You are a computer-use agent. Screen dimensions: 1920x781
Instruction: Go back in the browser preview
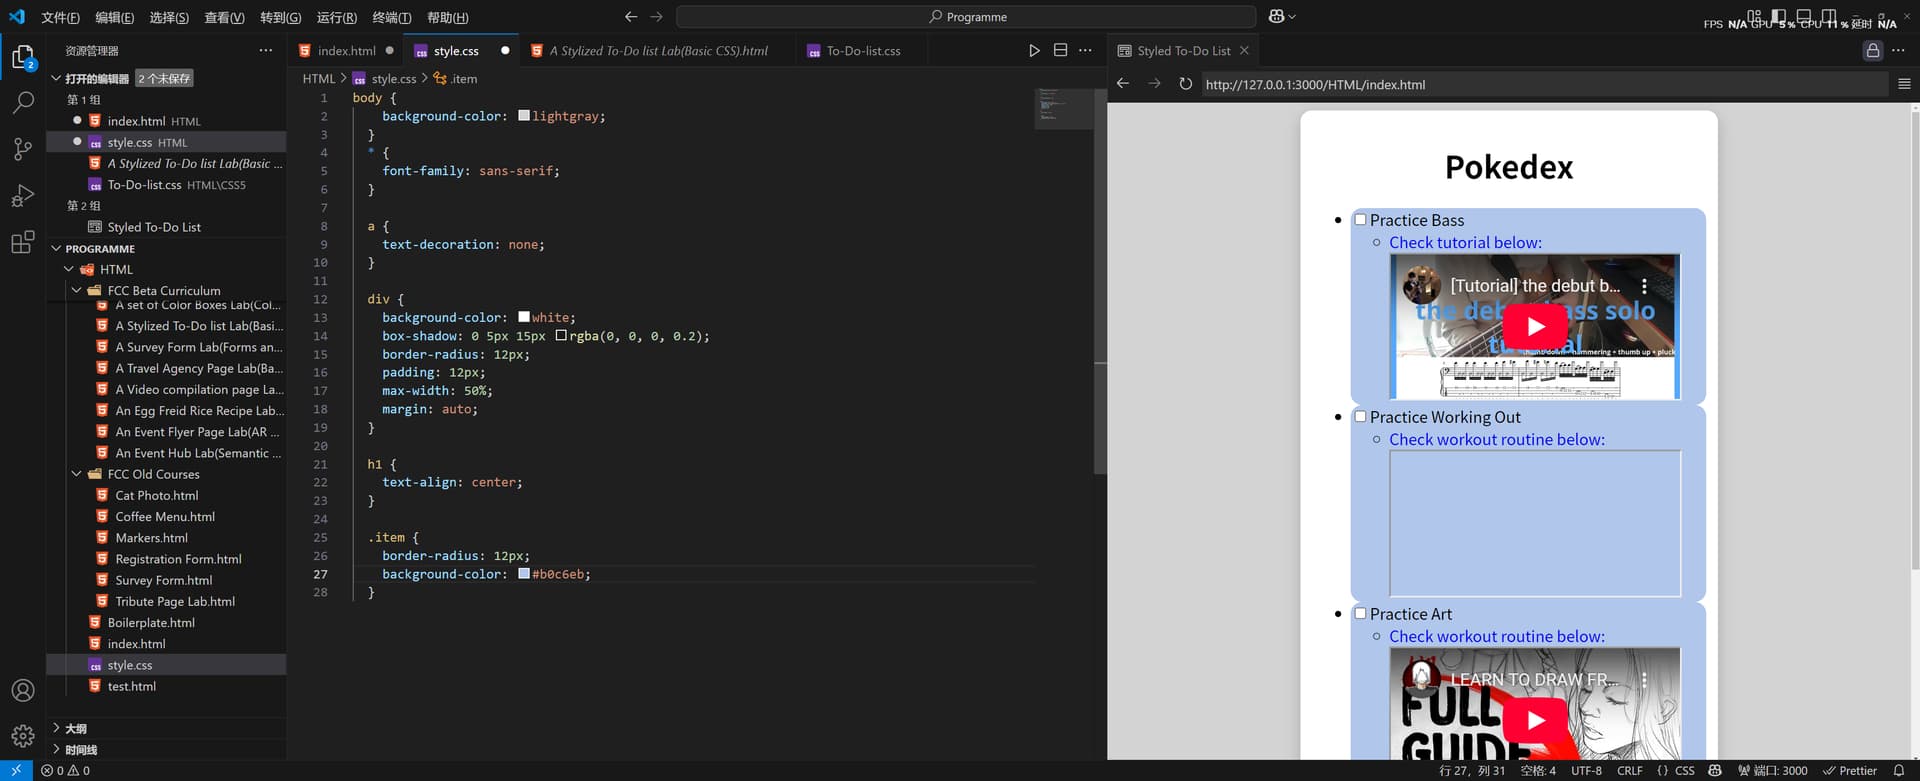1123,84
